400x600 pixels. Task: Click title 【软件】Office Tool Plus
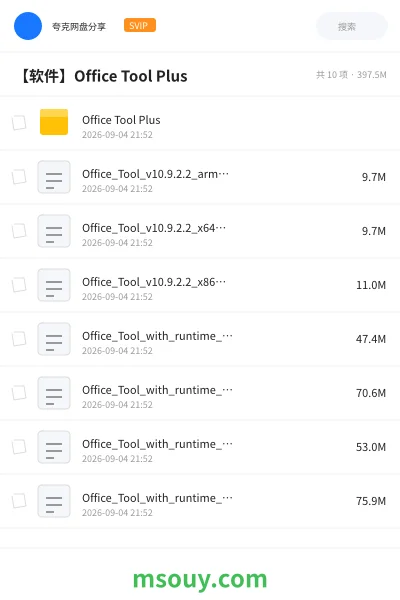tap(103, 76)
